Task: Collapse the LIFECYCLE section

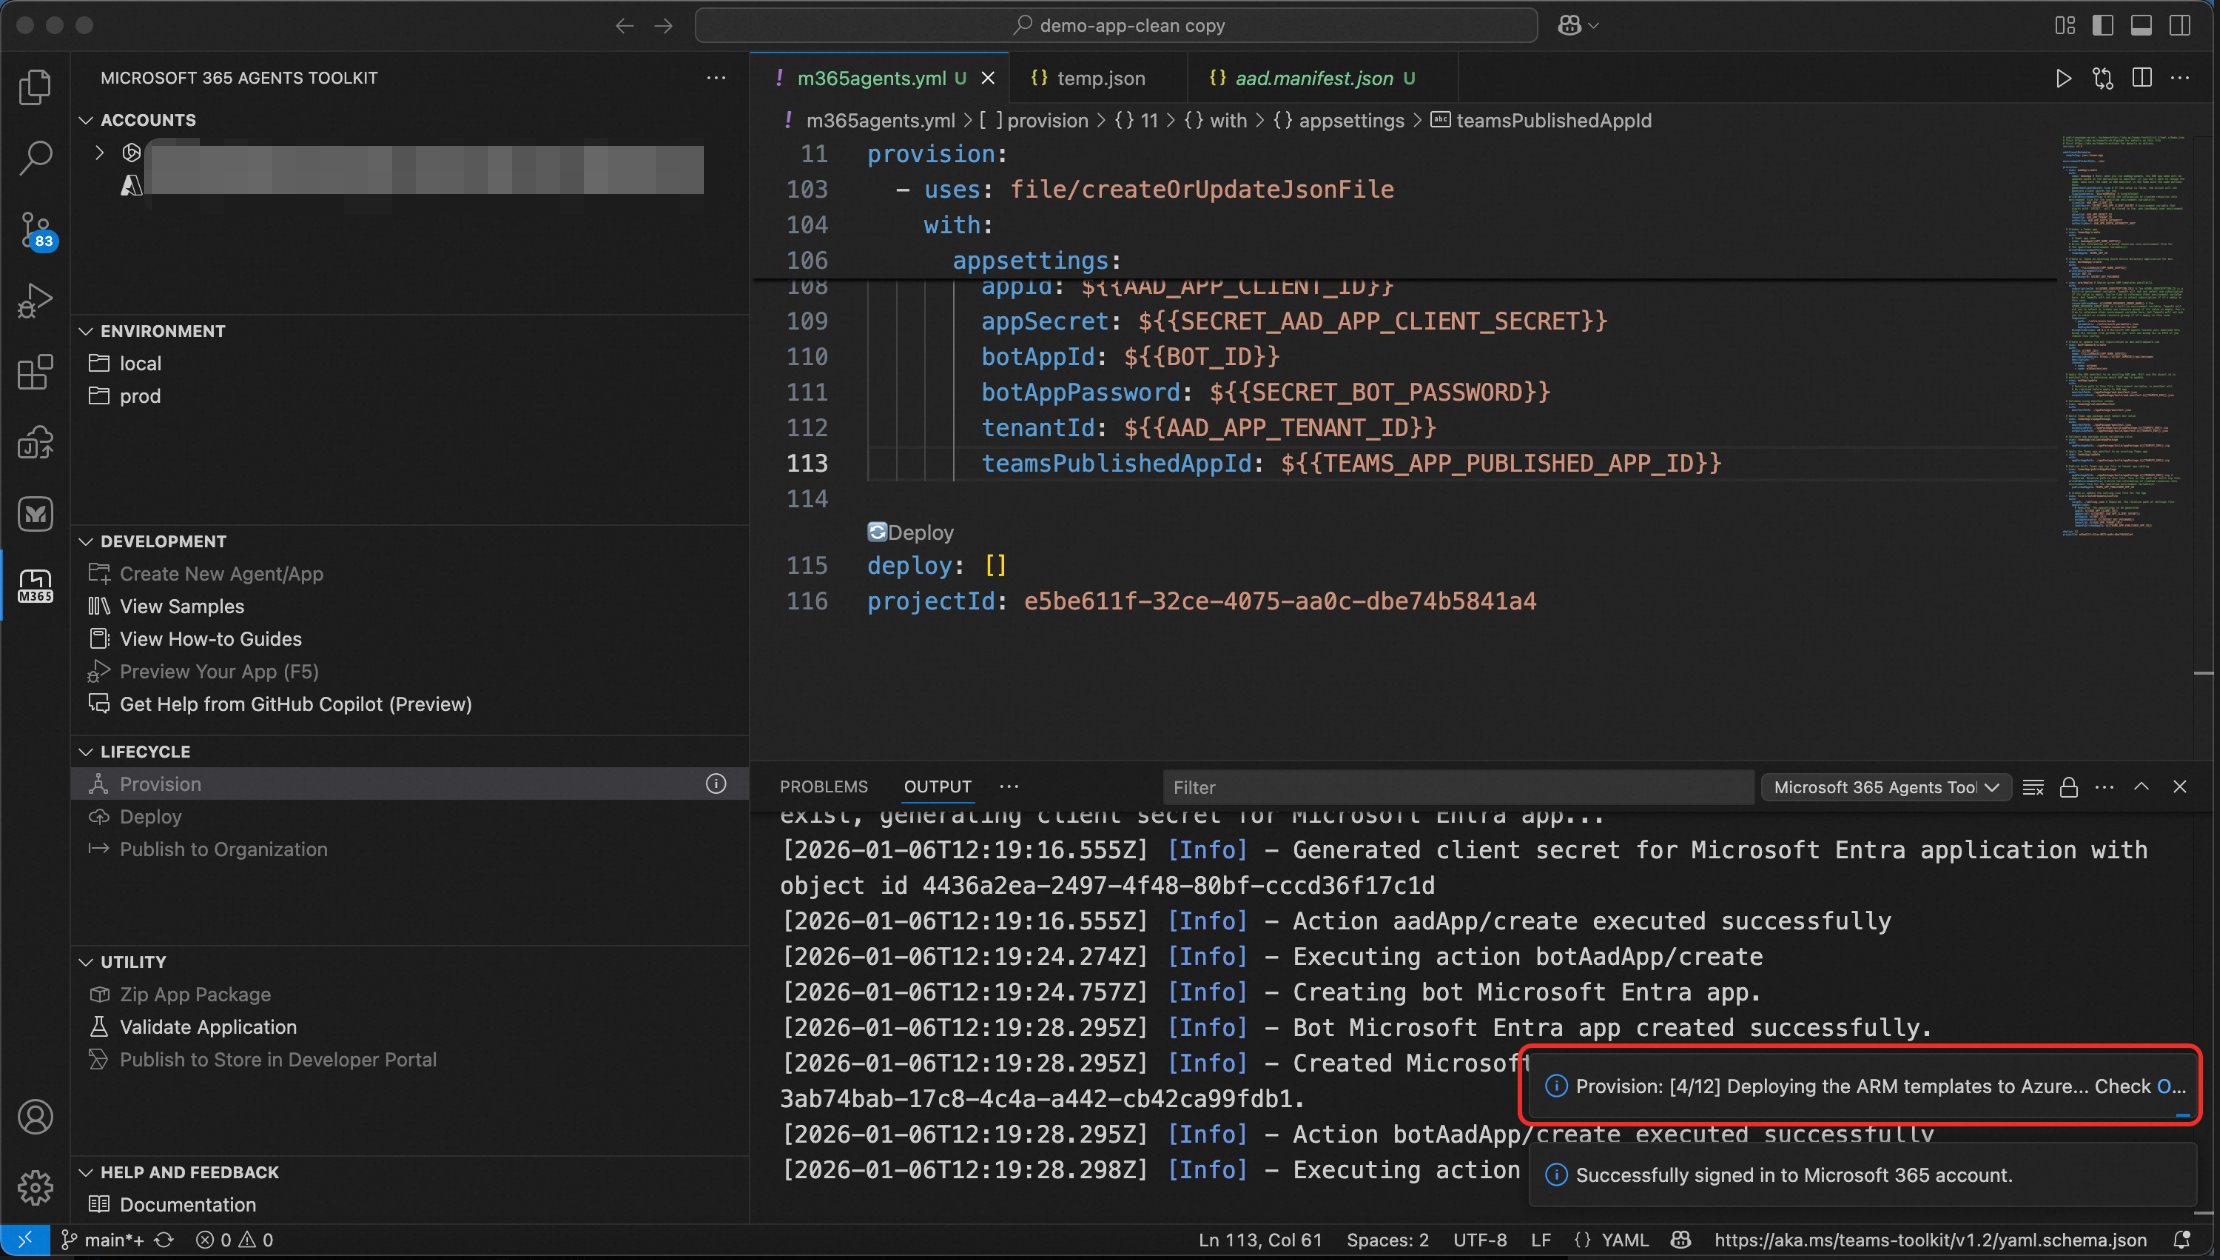Action: (144, 751)
